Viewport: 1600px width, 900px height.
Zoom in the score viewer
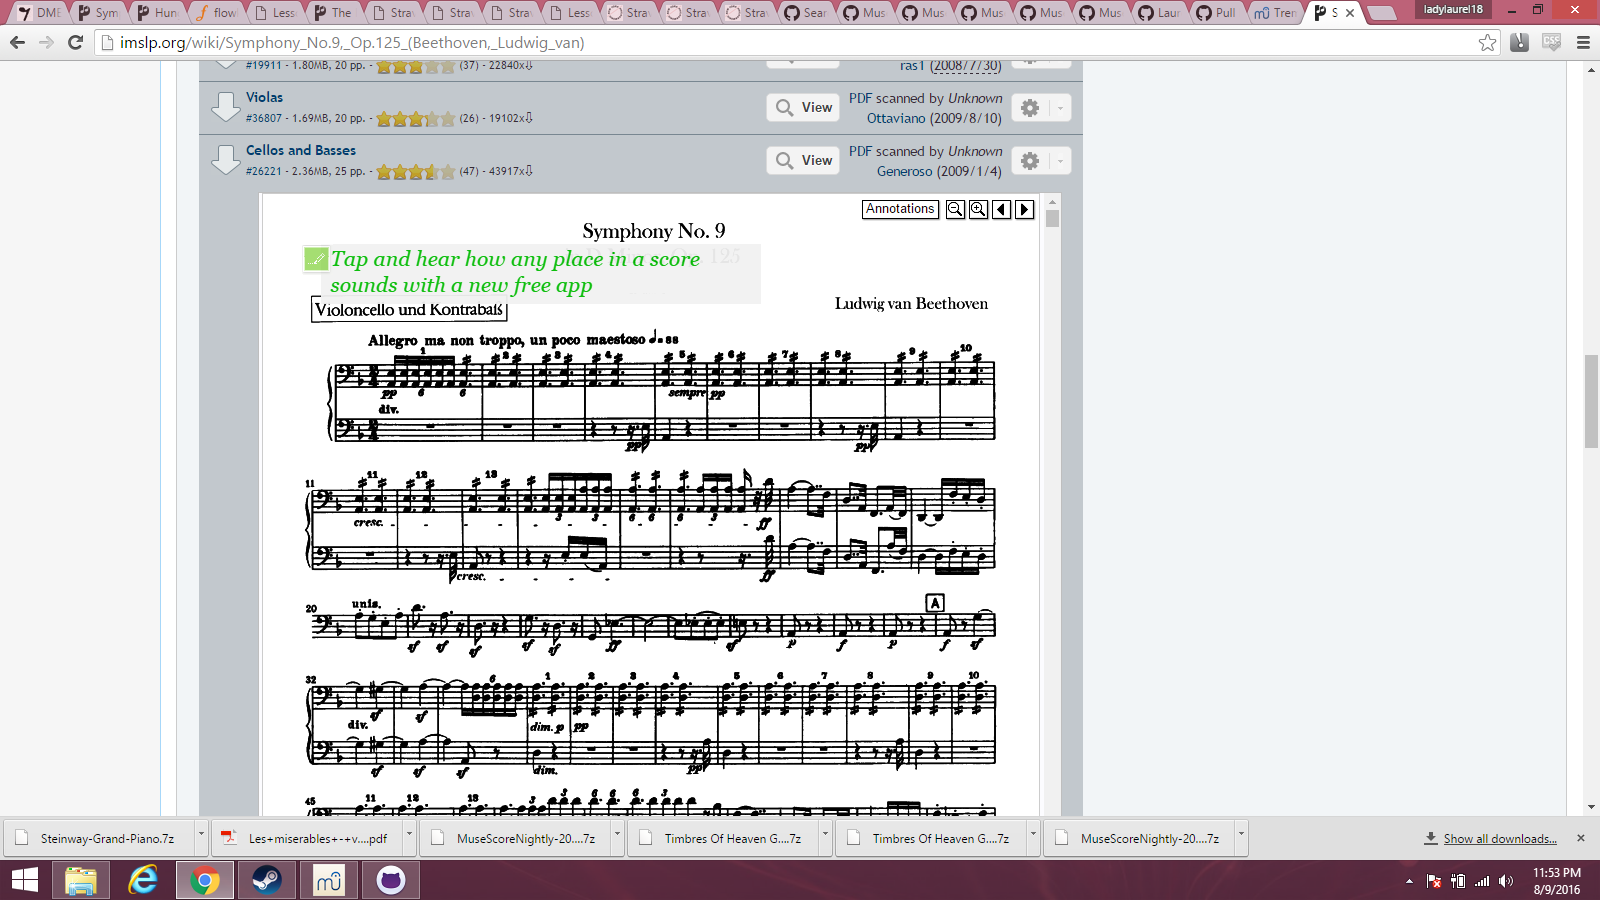click(x=978, y=209)
